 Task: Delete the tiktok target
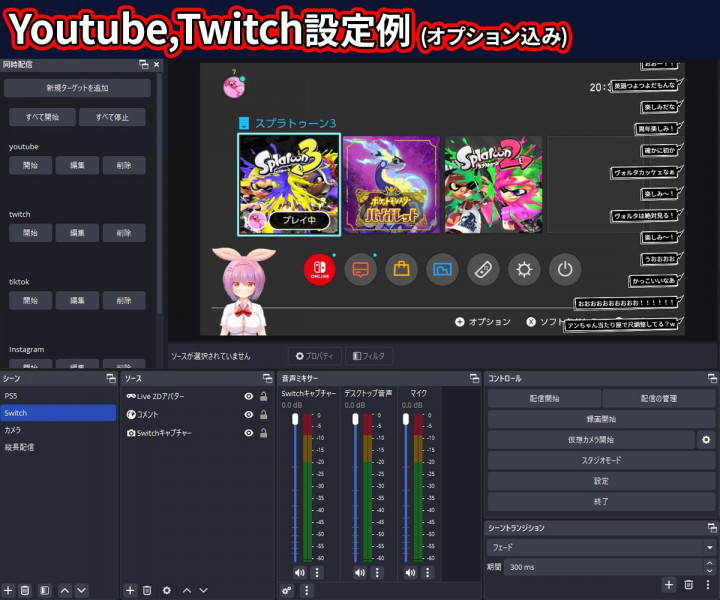[x=124, y=300]
